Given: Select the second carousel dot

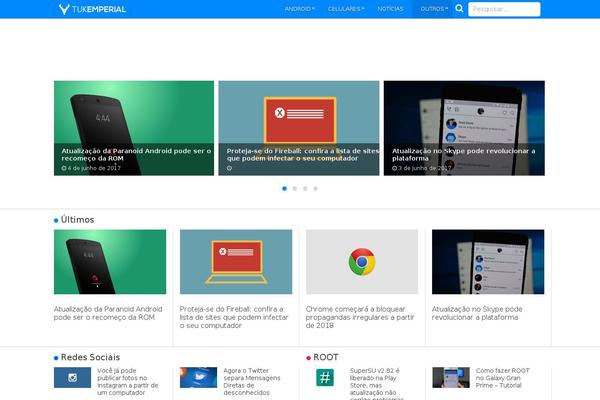Looking at the screenshot, I should tap(295, 188).
